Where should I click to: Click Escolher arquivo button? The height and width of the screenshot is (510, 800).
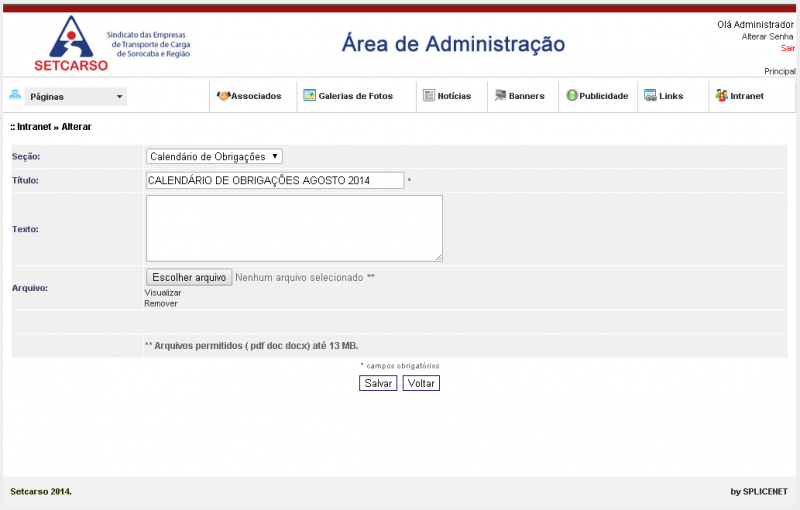(189, 277)
